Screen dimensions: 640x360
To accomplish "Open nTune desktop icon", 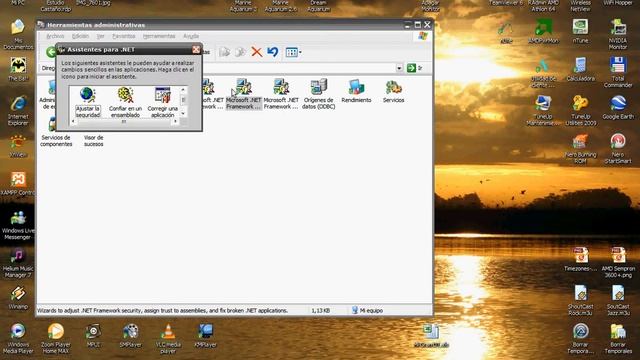I will [580, 31].
